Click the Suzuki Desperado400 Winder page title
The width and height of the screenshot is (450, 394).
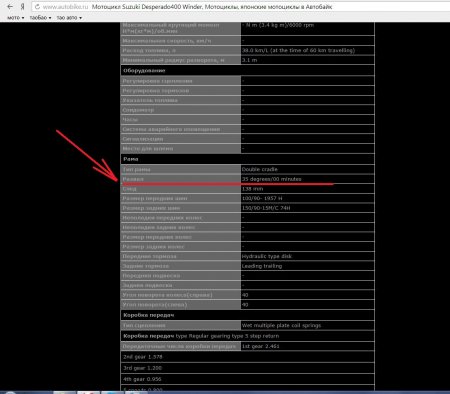pos(212,7)
